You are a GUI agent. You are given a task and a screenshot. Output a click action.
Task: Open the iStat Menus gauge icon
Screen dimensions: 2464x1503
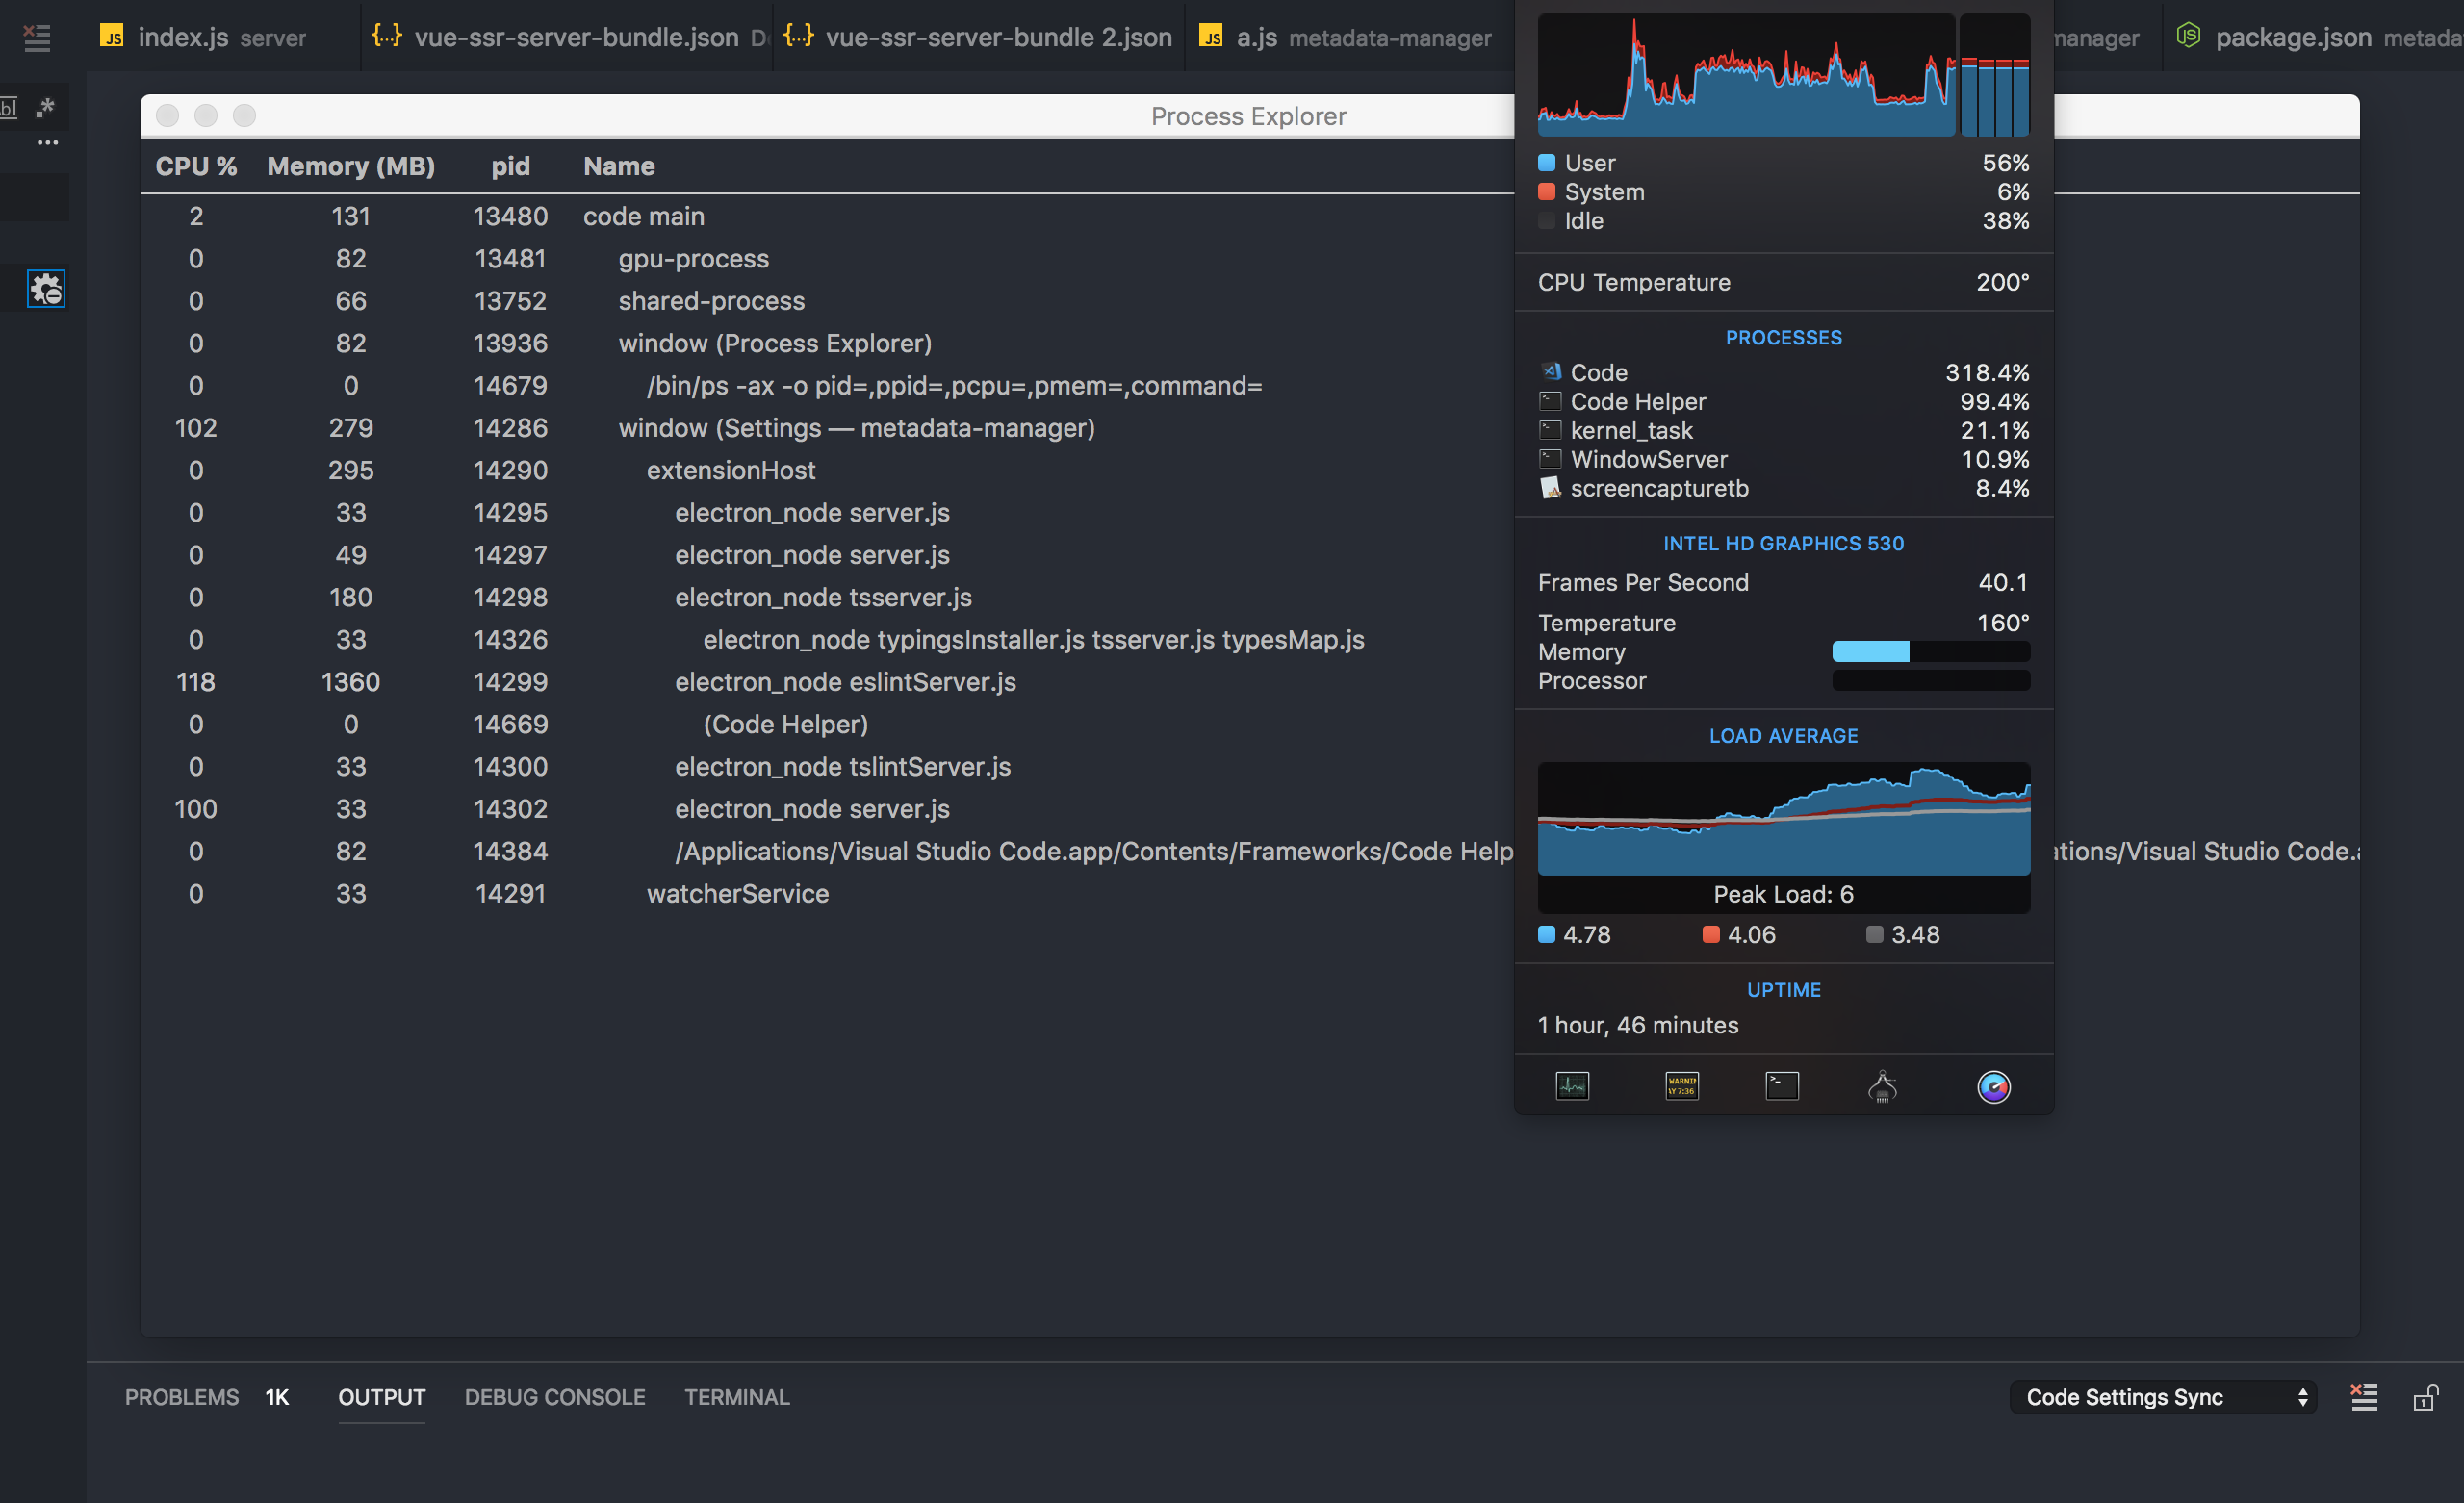pos(1994,1086)
